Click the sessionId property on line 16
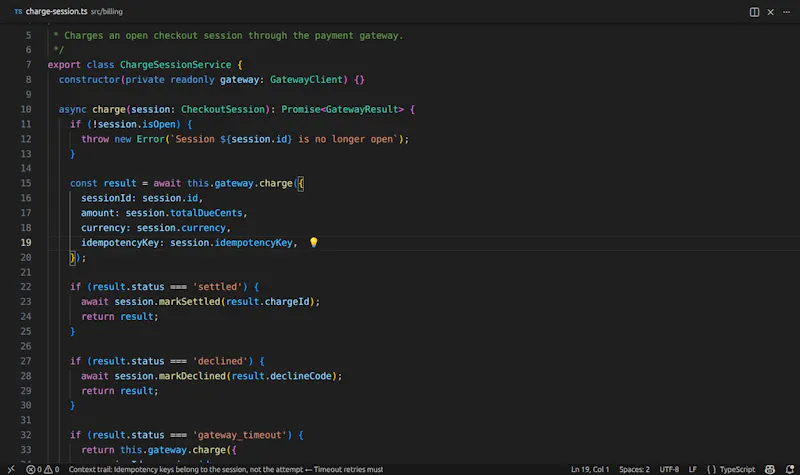800x475 pixels. click(106, 198)
